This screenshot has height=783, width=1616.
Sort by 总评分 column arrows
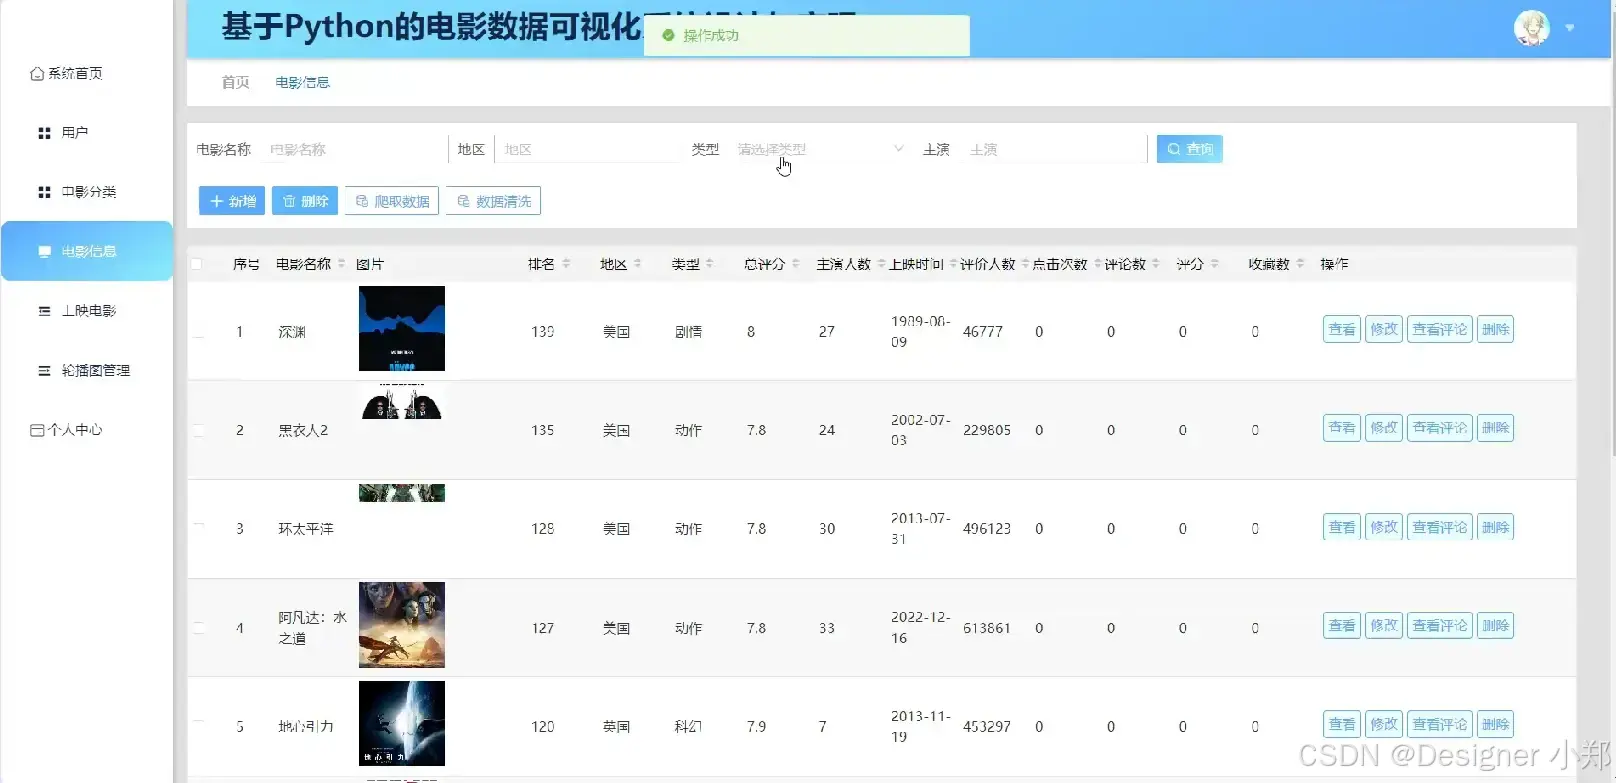(x=796, y=264)
